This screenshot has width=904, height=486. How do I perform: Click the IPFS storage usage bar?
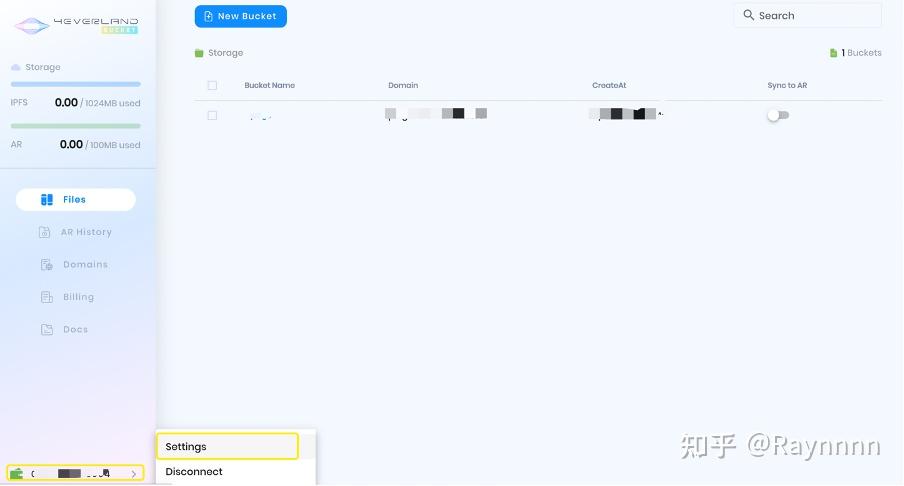(x=76, y=84)
